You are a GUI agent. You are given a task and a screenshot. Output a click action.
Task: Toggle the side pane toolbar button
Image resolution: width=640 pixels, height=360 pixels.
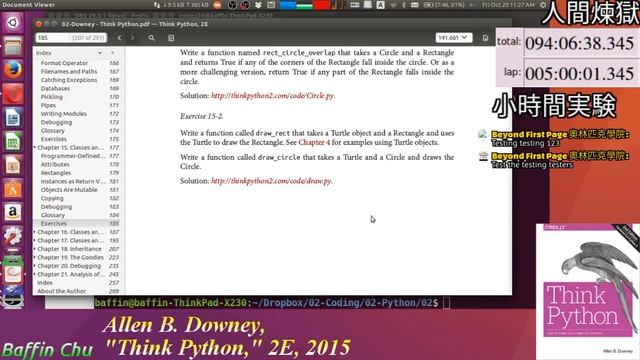tap(171, 38)
